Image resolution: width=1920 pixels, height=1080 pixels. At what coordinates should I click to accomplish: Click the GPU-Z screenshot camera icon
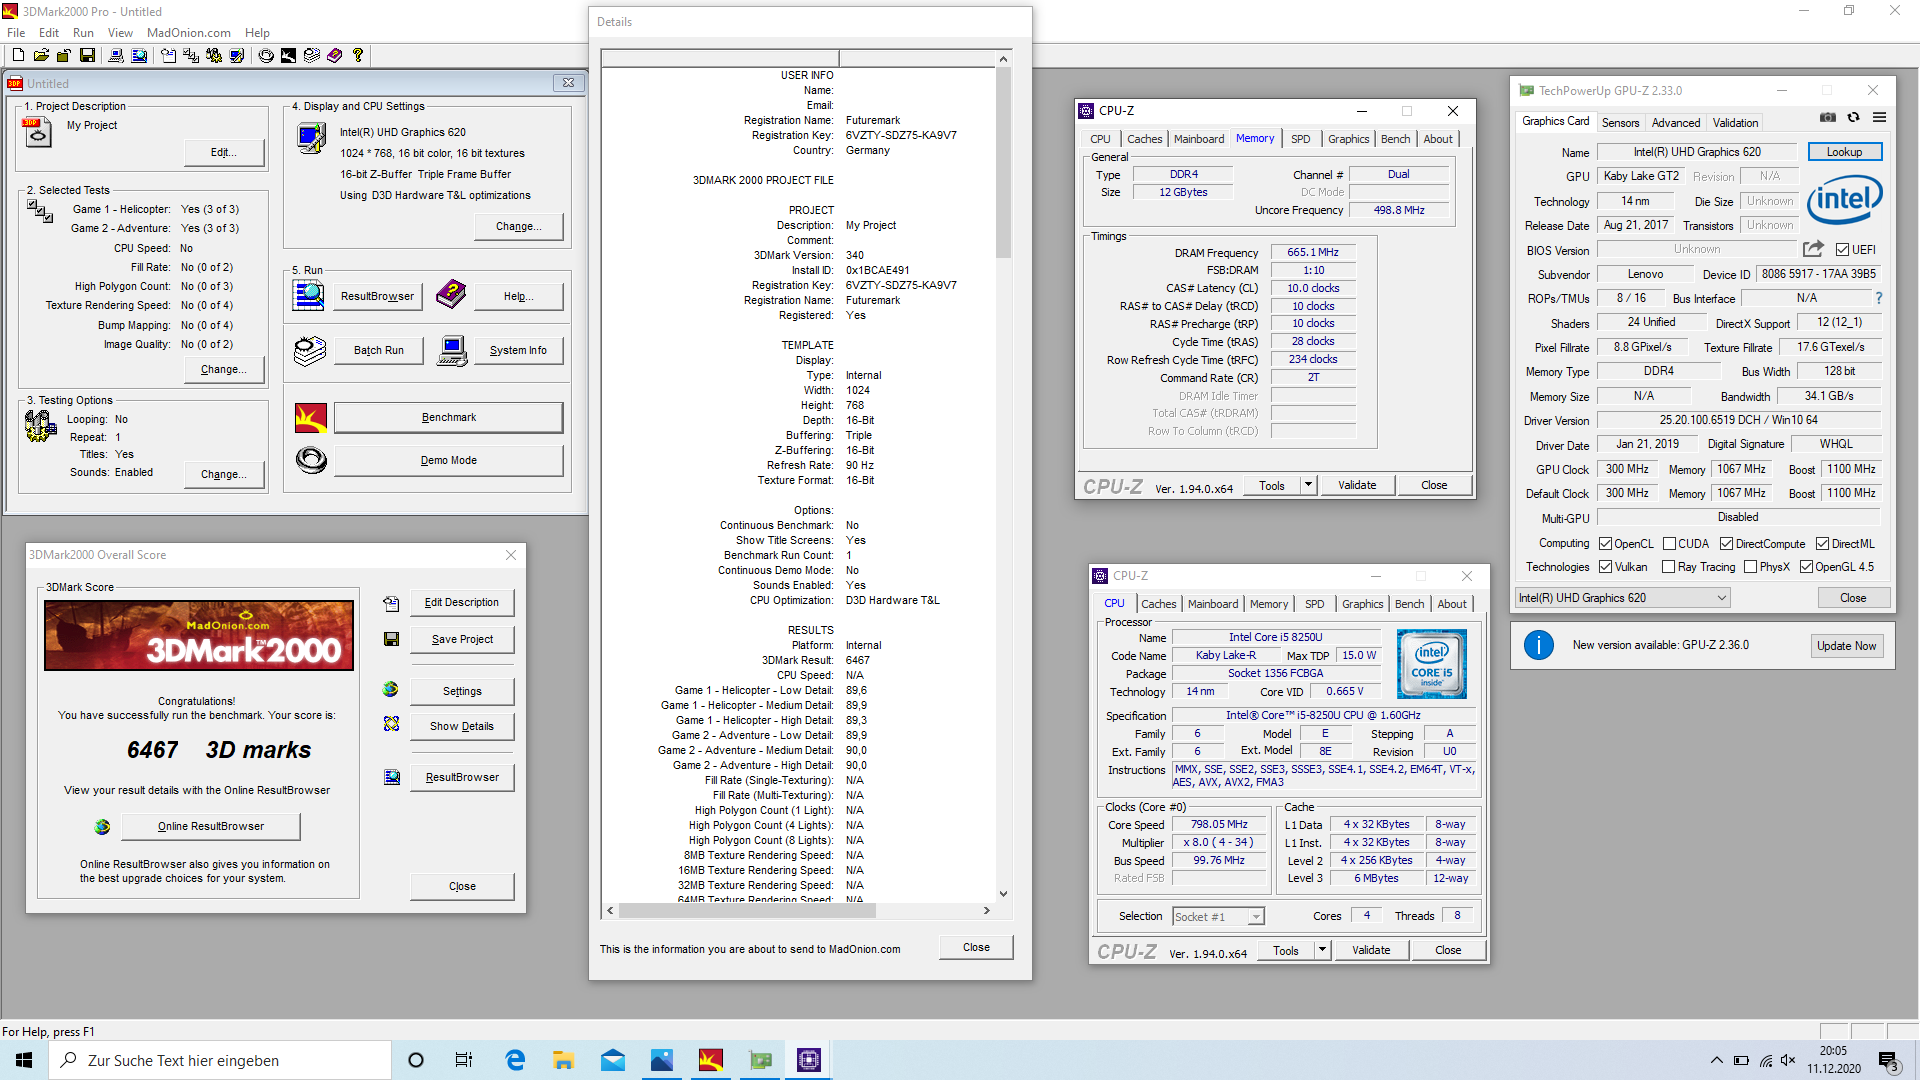(x=1828, y=117)
